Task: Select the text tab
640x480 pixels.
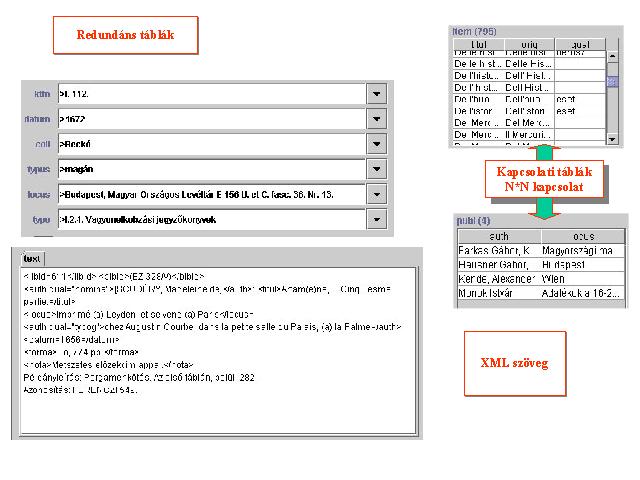Action: point(32,259)
